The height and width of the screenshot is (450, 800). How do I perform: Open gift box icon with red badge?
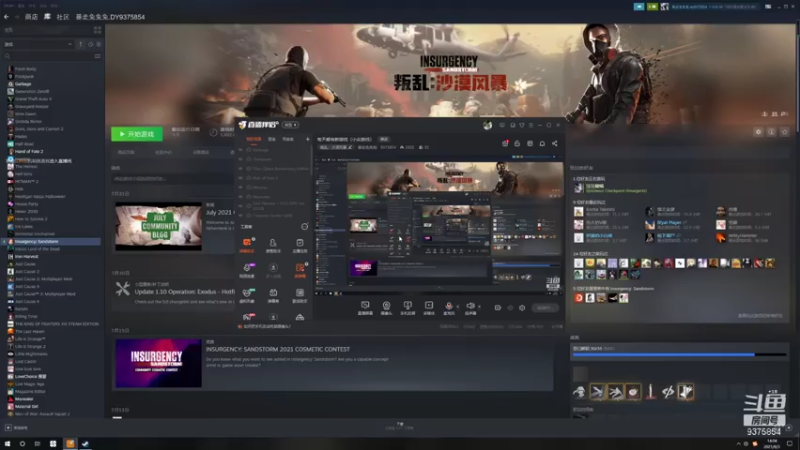(x=505, y=143)
